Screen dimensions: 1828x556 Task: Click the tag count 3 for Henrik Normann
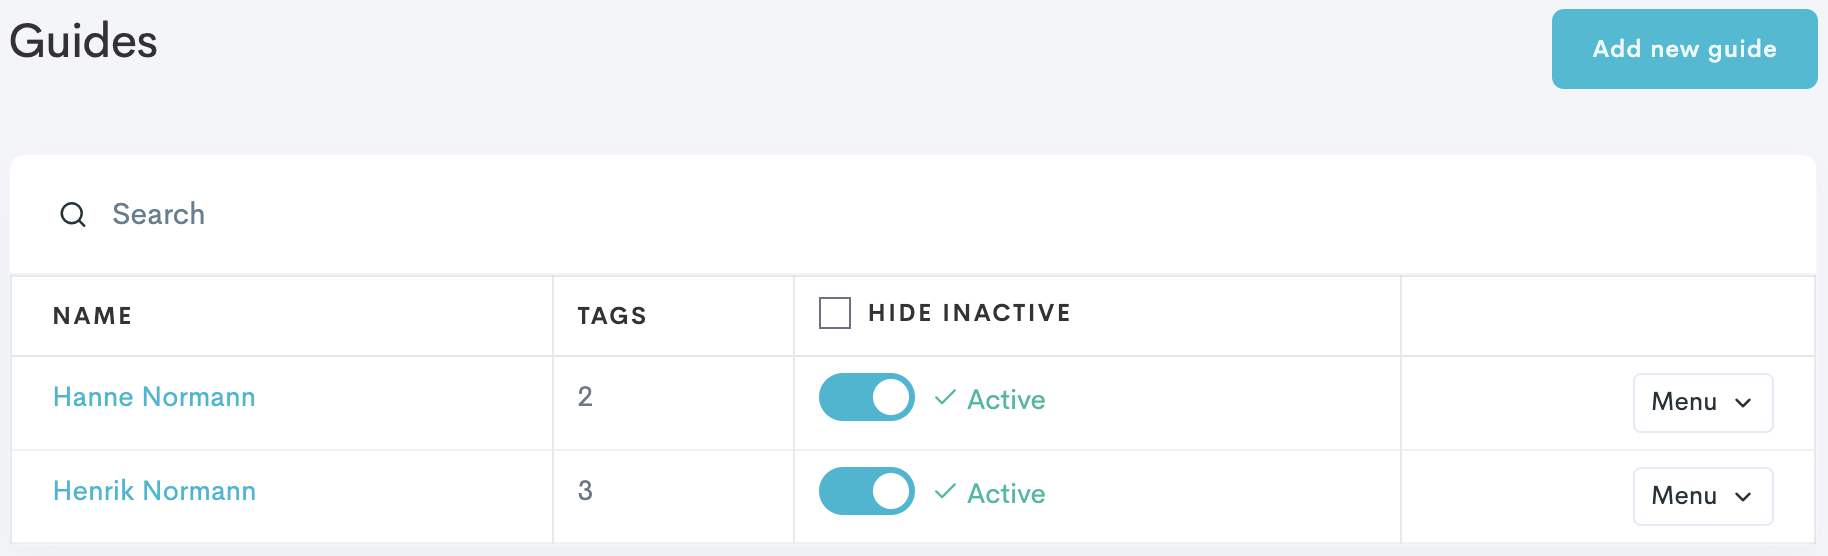point(585,491)
